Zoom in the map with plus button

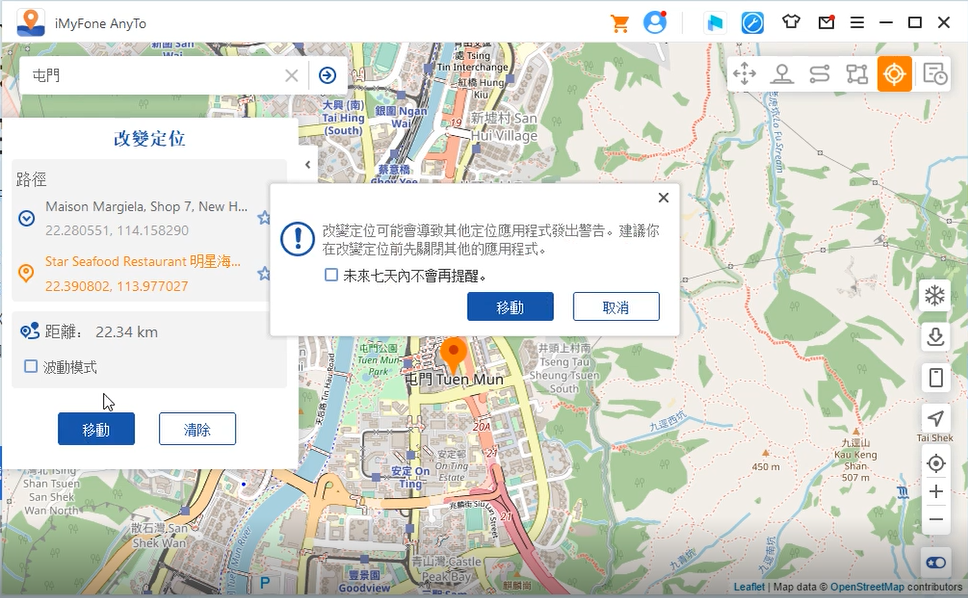(x=935, y=492)
